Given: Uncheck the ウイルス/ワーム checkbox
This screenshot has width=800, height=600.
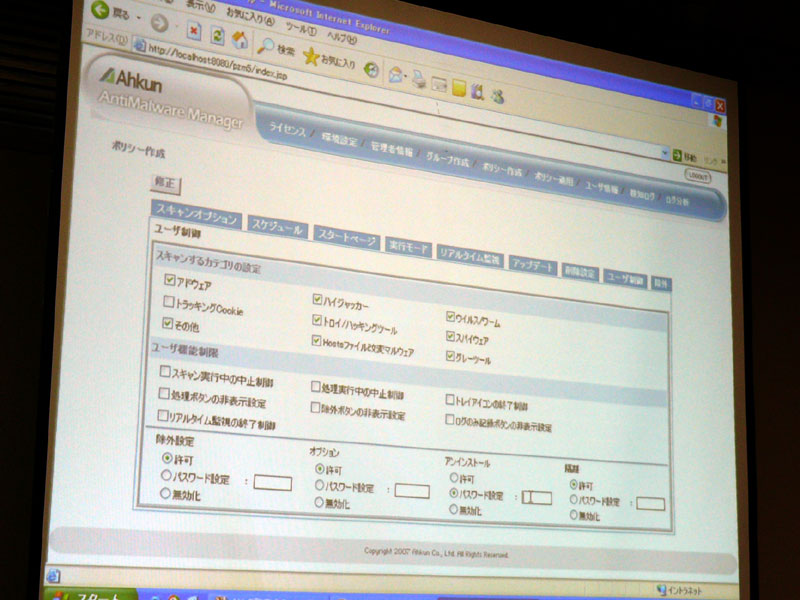Looking at the screenshot, I should tap(451, 317).
